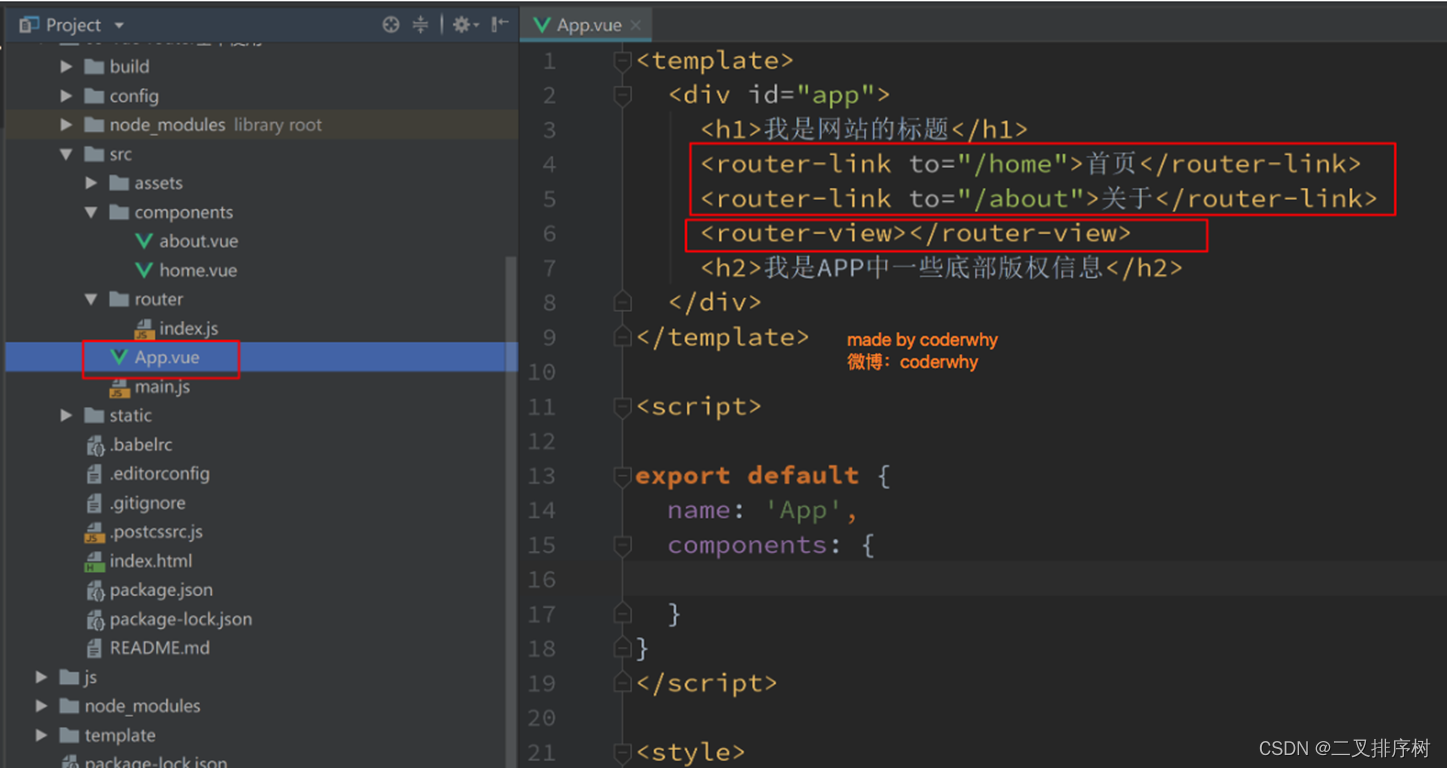The image size is (1447, 768).
Task: Click the Vue icon beside home.vue
Action: pos(144,270)
